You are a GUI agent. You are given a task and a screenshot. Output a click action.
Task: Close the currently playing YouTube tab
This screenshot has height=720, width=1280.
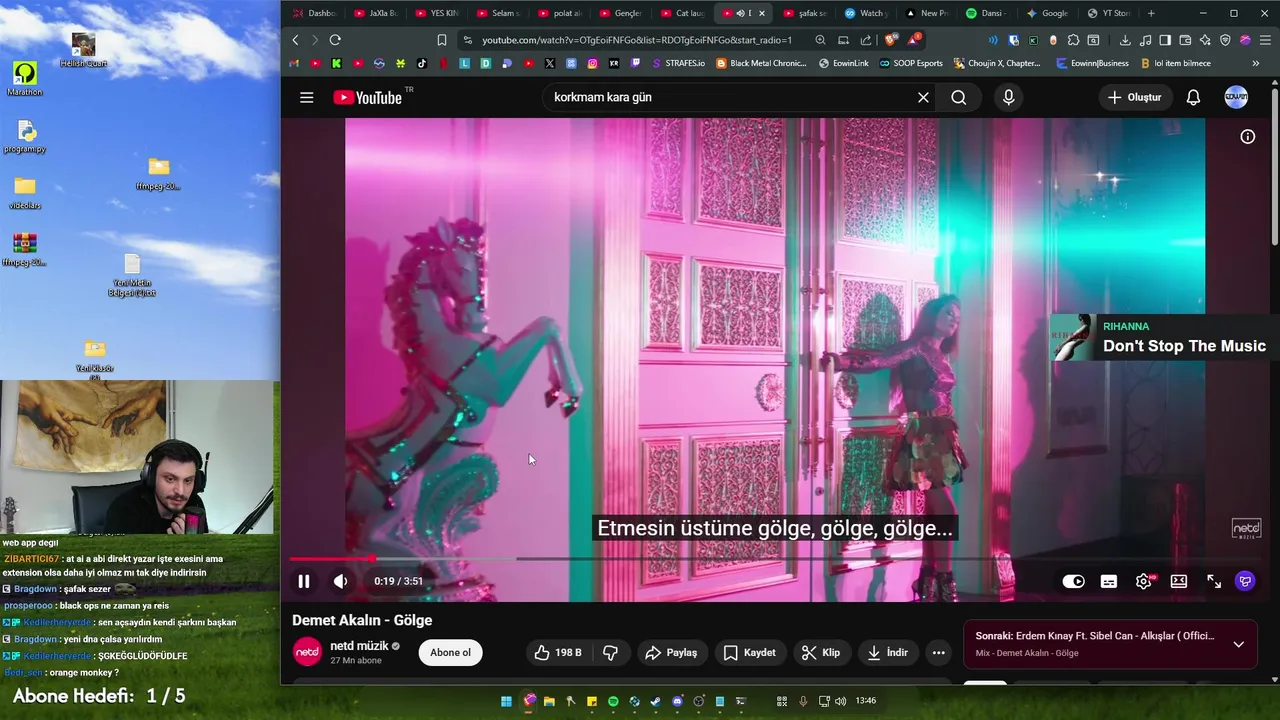(x=762, y=13)
